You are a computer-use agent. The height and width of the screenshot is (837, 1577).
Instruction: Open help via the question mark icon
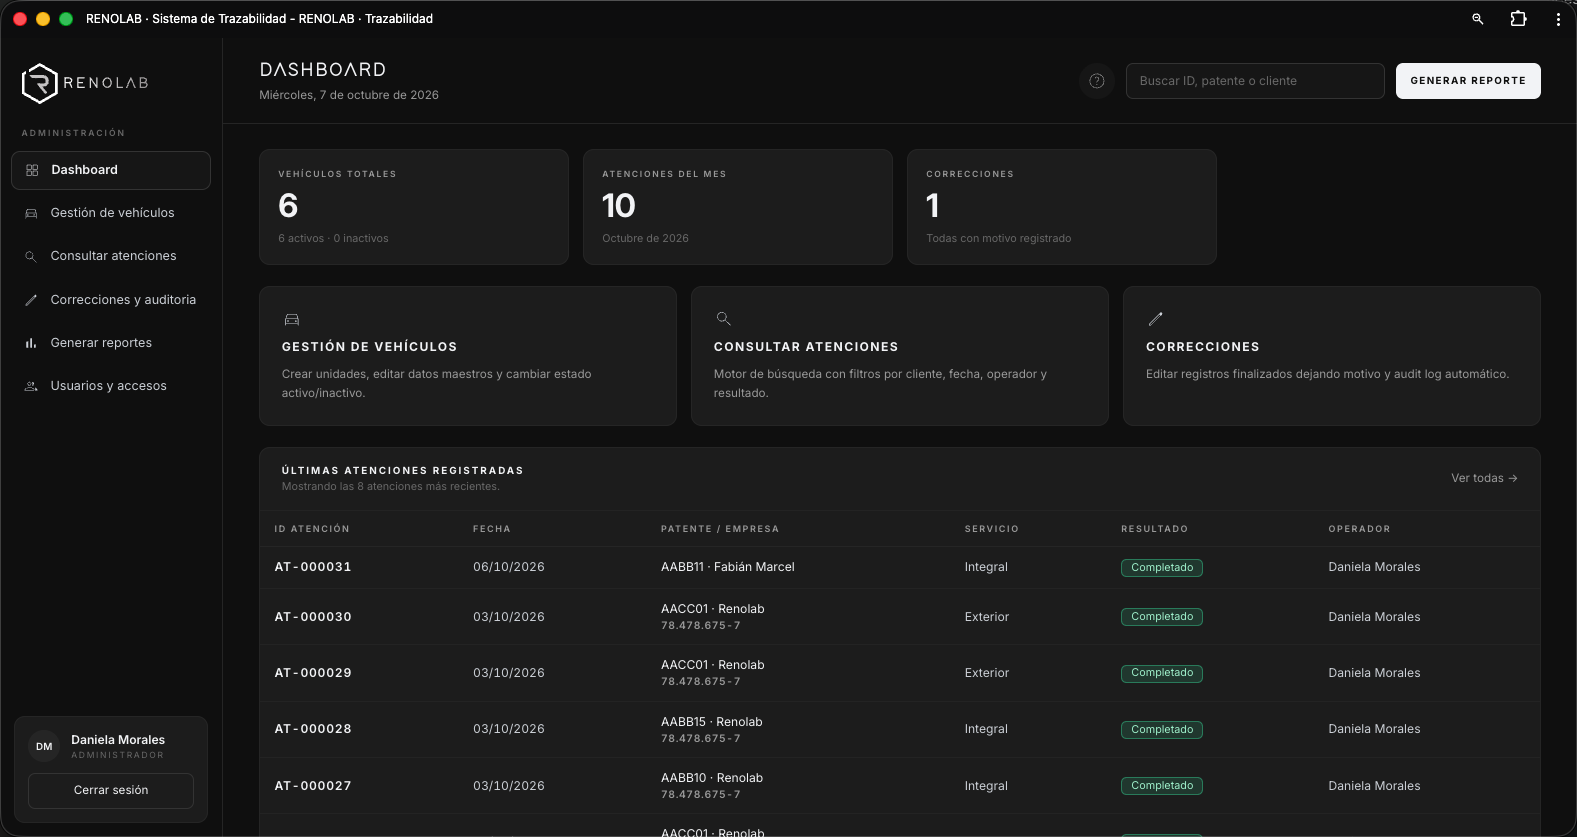click(x=1097, y=81)
